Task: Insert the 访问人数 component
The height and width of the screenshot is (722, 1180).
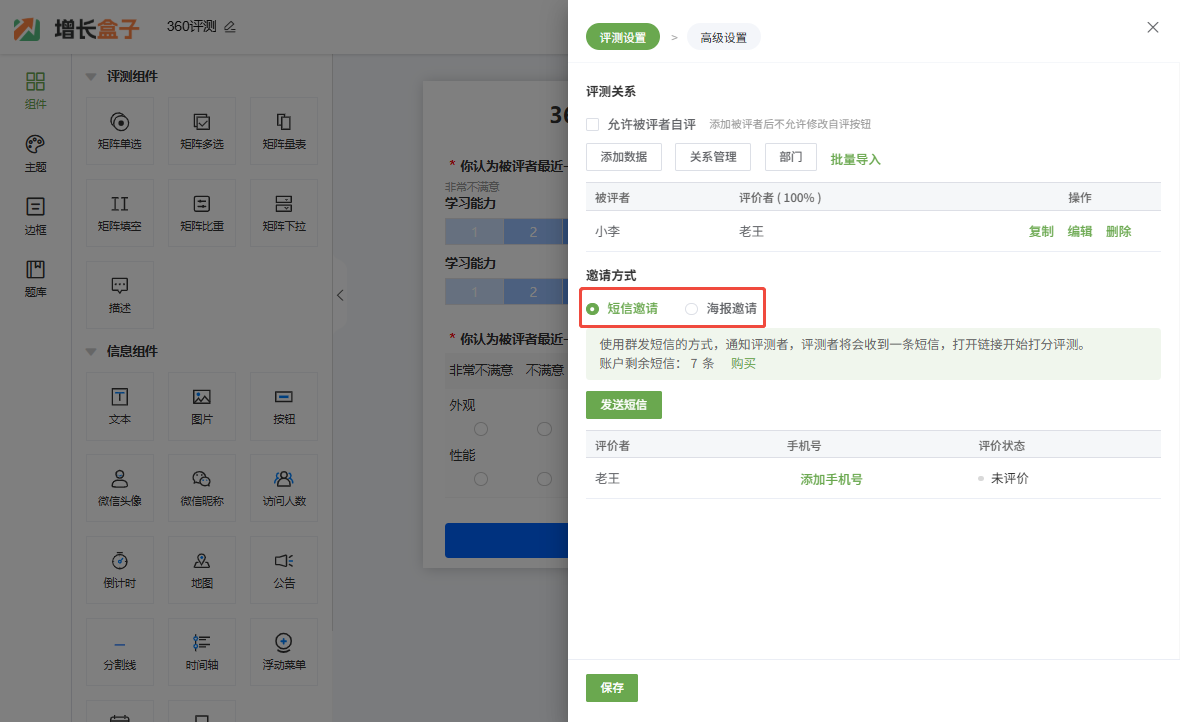Action: [284, 488]
